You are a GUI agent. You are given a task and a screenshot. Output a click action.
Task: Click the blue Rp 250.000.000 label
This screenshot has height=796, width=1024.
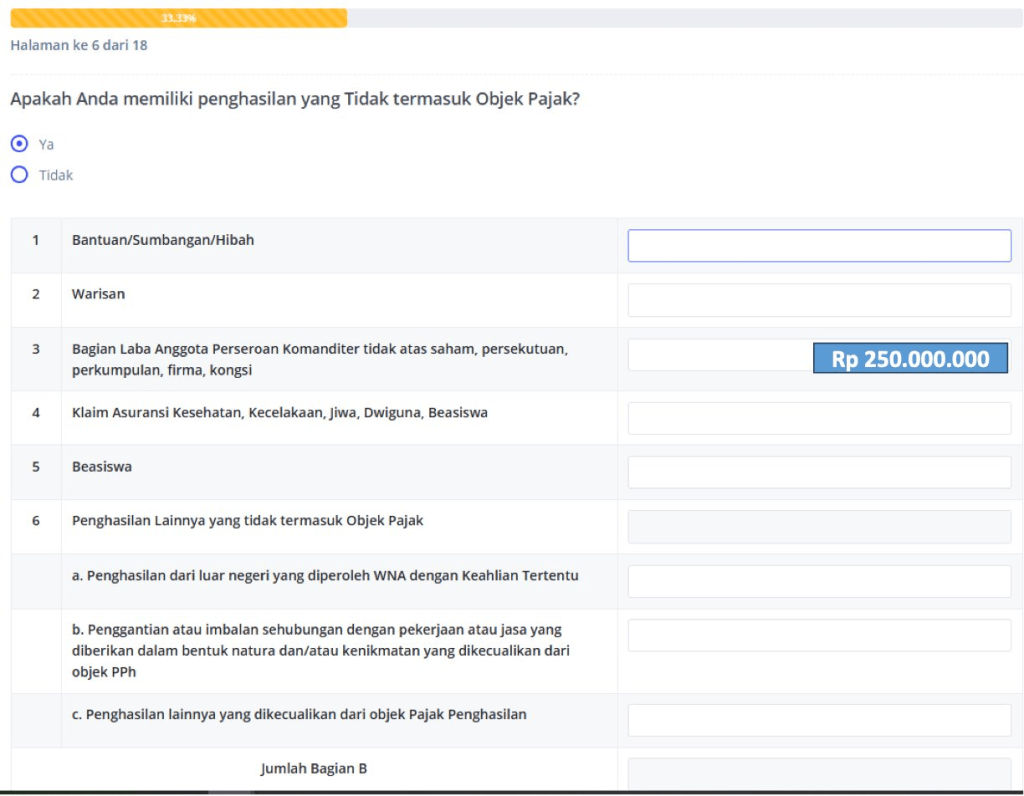pos(910,359)
